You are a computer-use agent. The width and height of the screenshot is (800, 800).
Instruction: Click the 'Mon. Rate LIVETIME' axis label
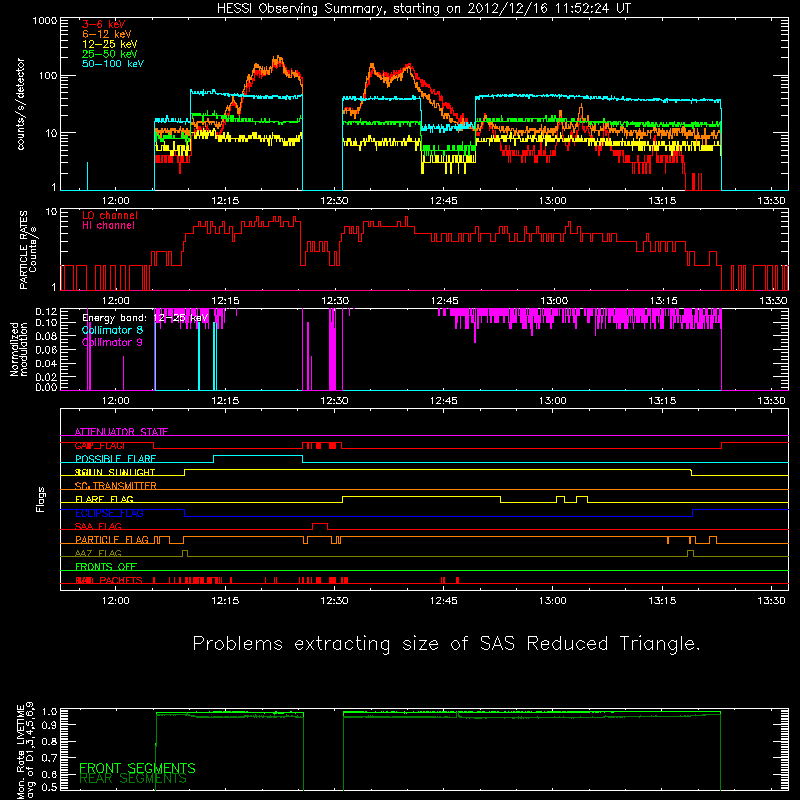(x=20, y=750)
